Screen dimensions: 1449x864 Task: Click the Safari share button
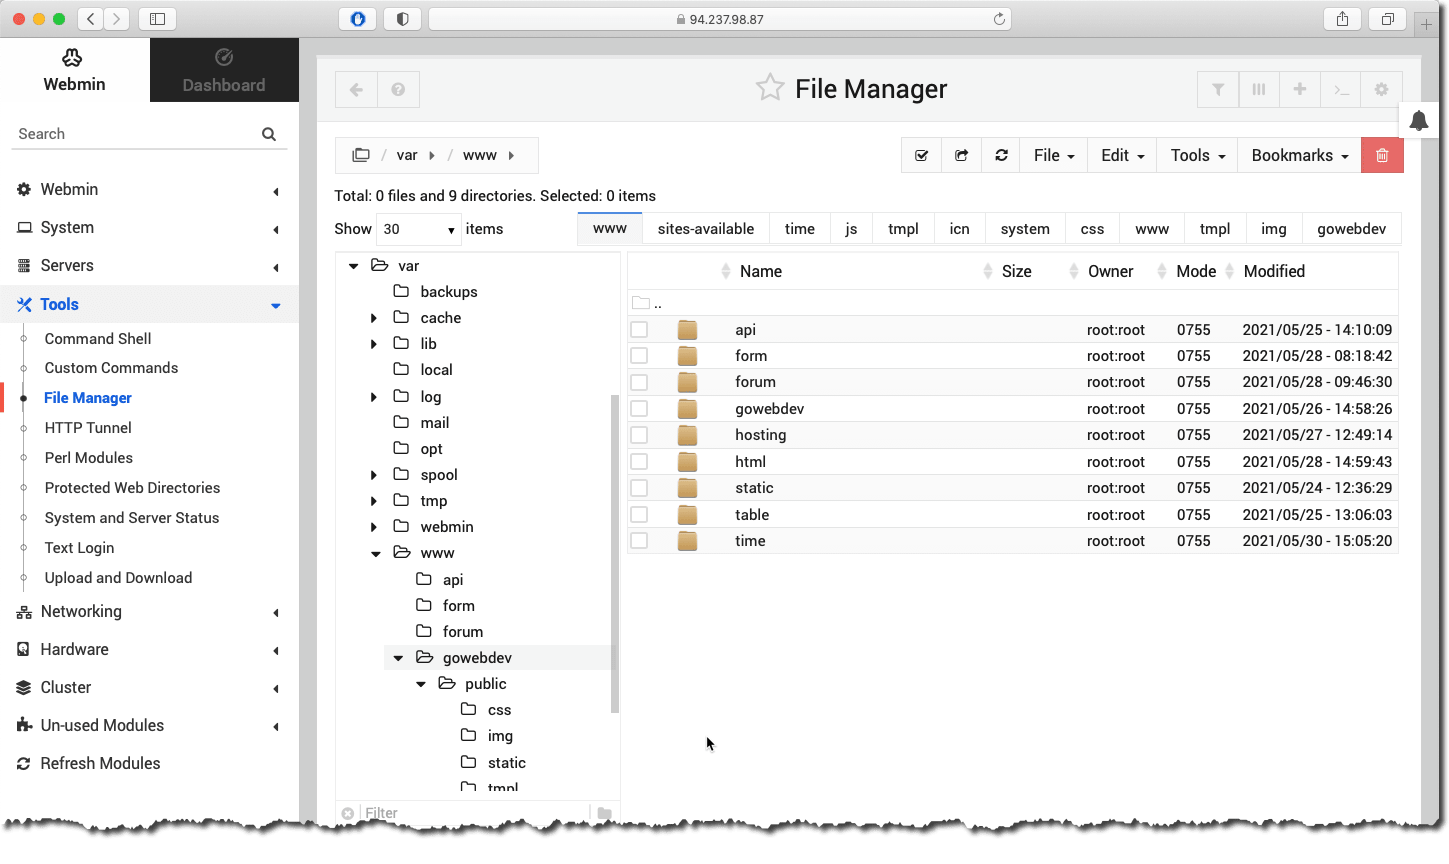point(1342,19)
